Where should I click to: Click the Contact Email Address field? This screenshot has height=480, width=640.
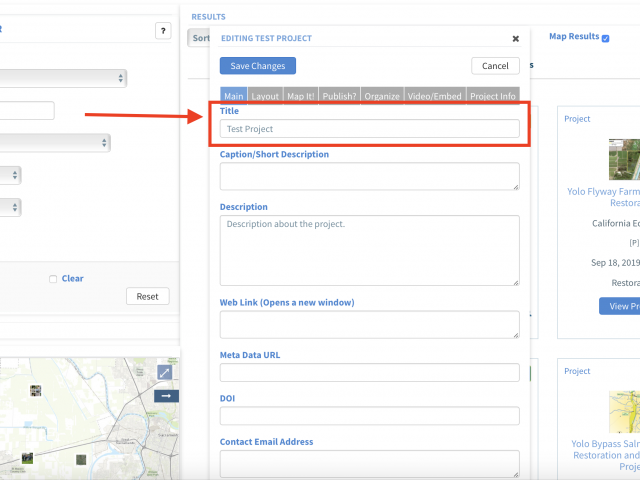point(369,464)
